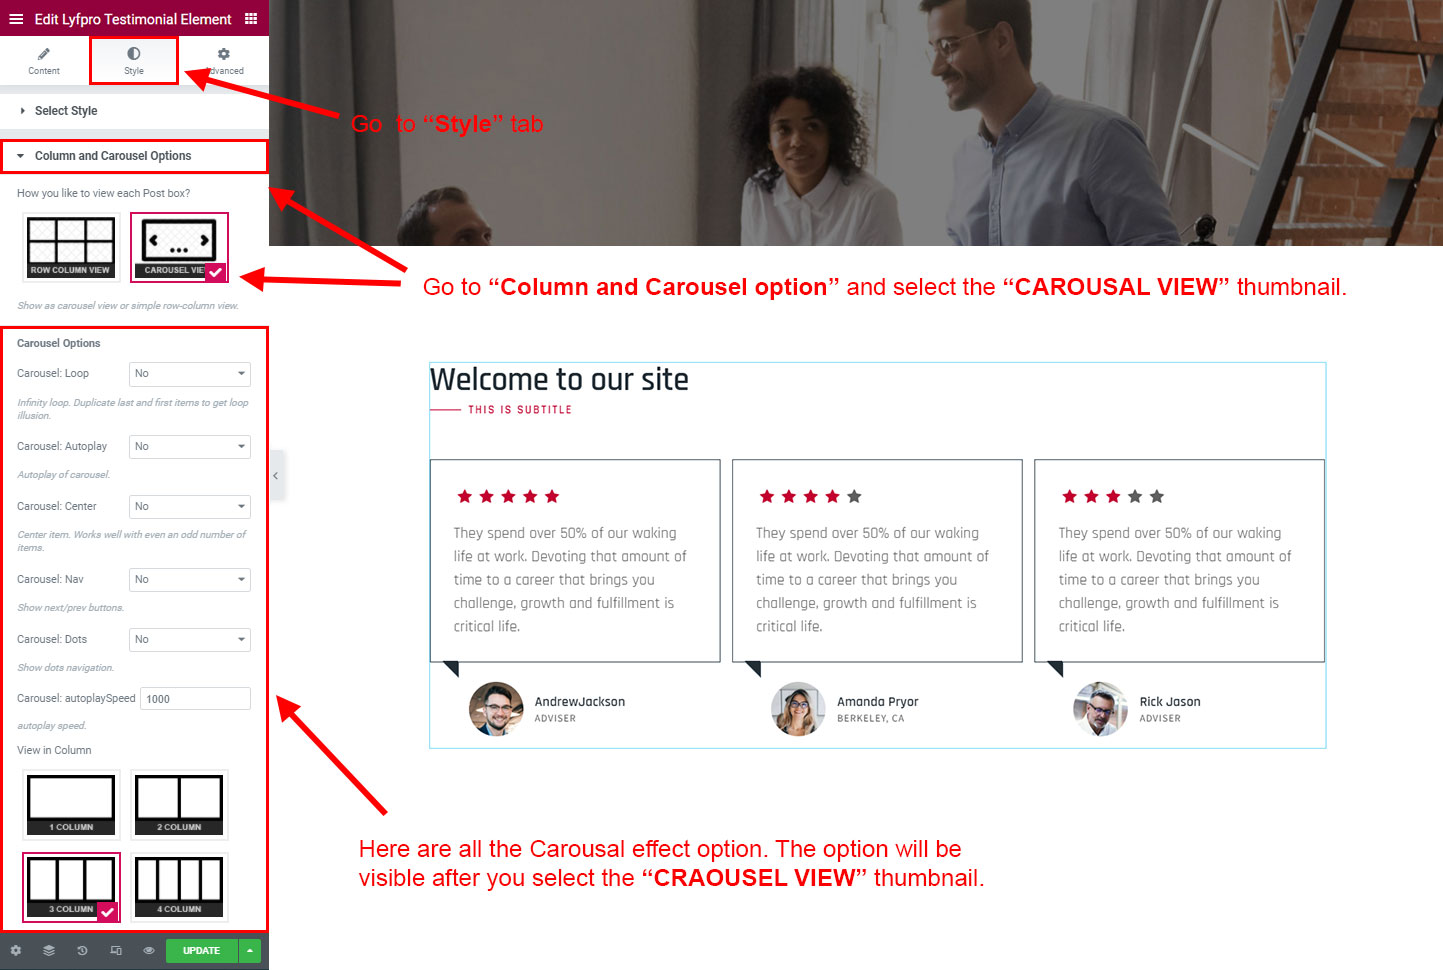Screen dimensions: 1443x970
Task: Open the Carousel: Autoplay dropdown
Action: tap(190, 447)
